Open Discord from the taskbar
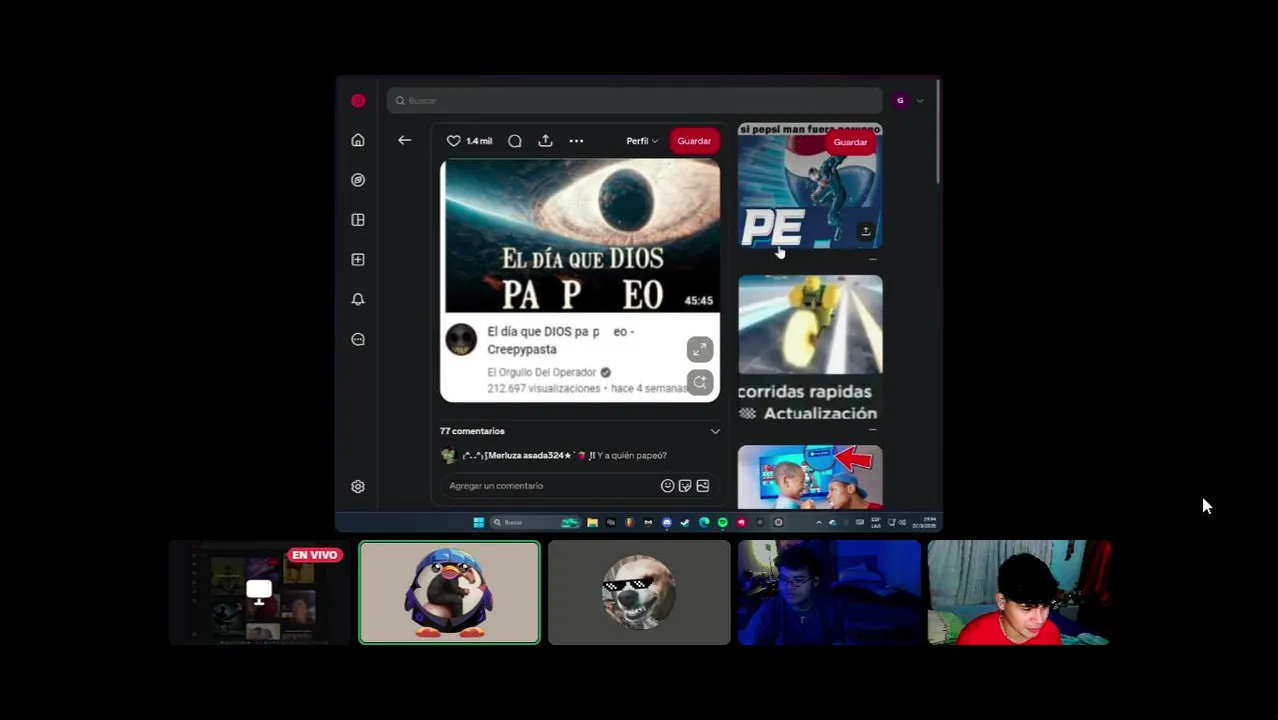This screenshot has width=1278, height=720. (667, 522)
